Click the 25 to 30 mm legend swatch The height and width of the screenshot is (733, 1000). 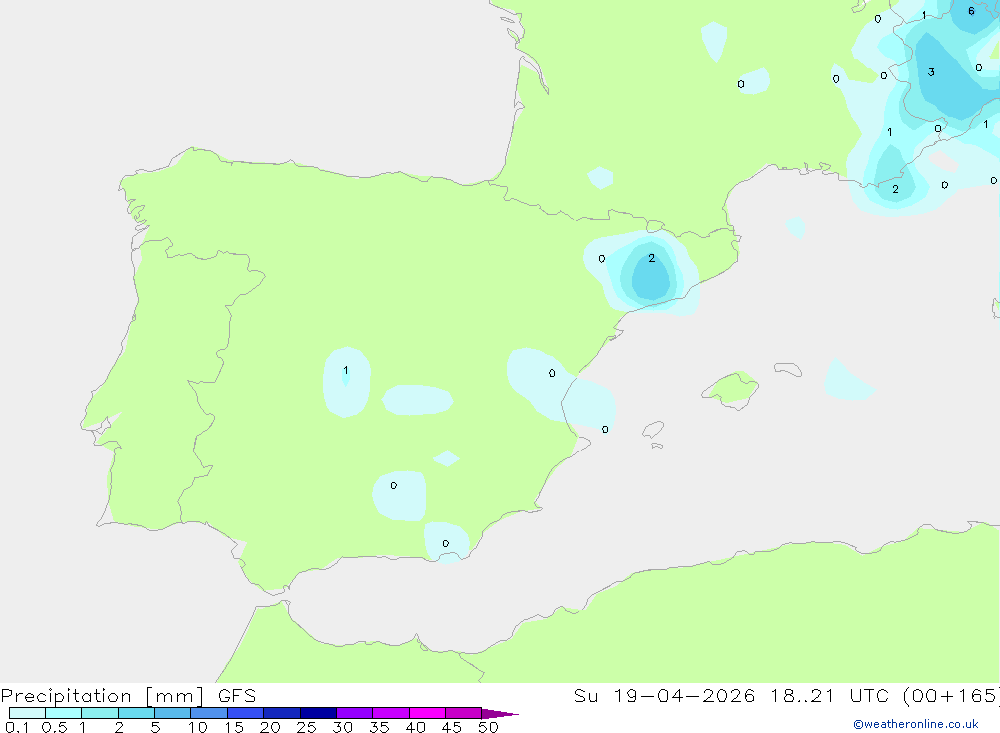tap(318, 713)
